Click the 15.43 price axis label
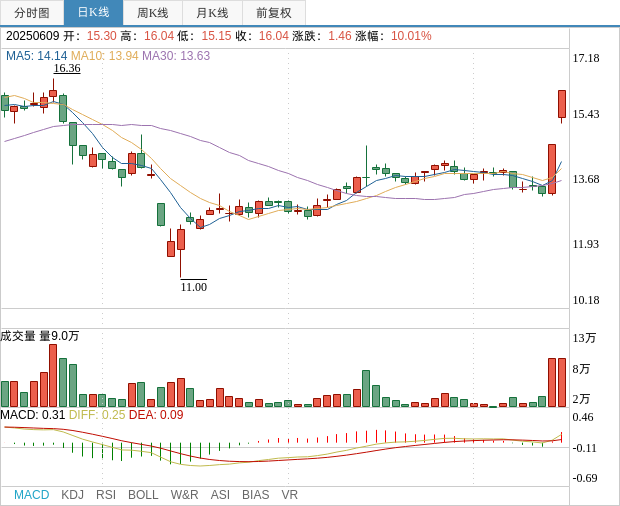 pos(586,114)
